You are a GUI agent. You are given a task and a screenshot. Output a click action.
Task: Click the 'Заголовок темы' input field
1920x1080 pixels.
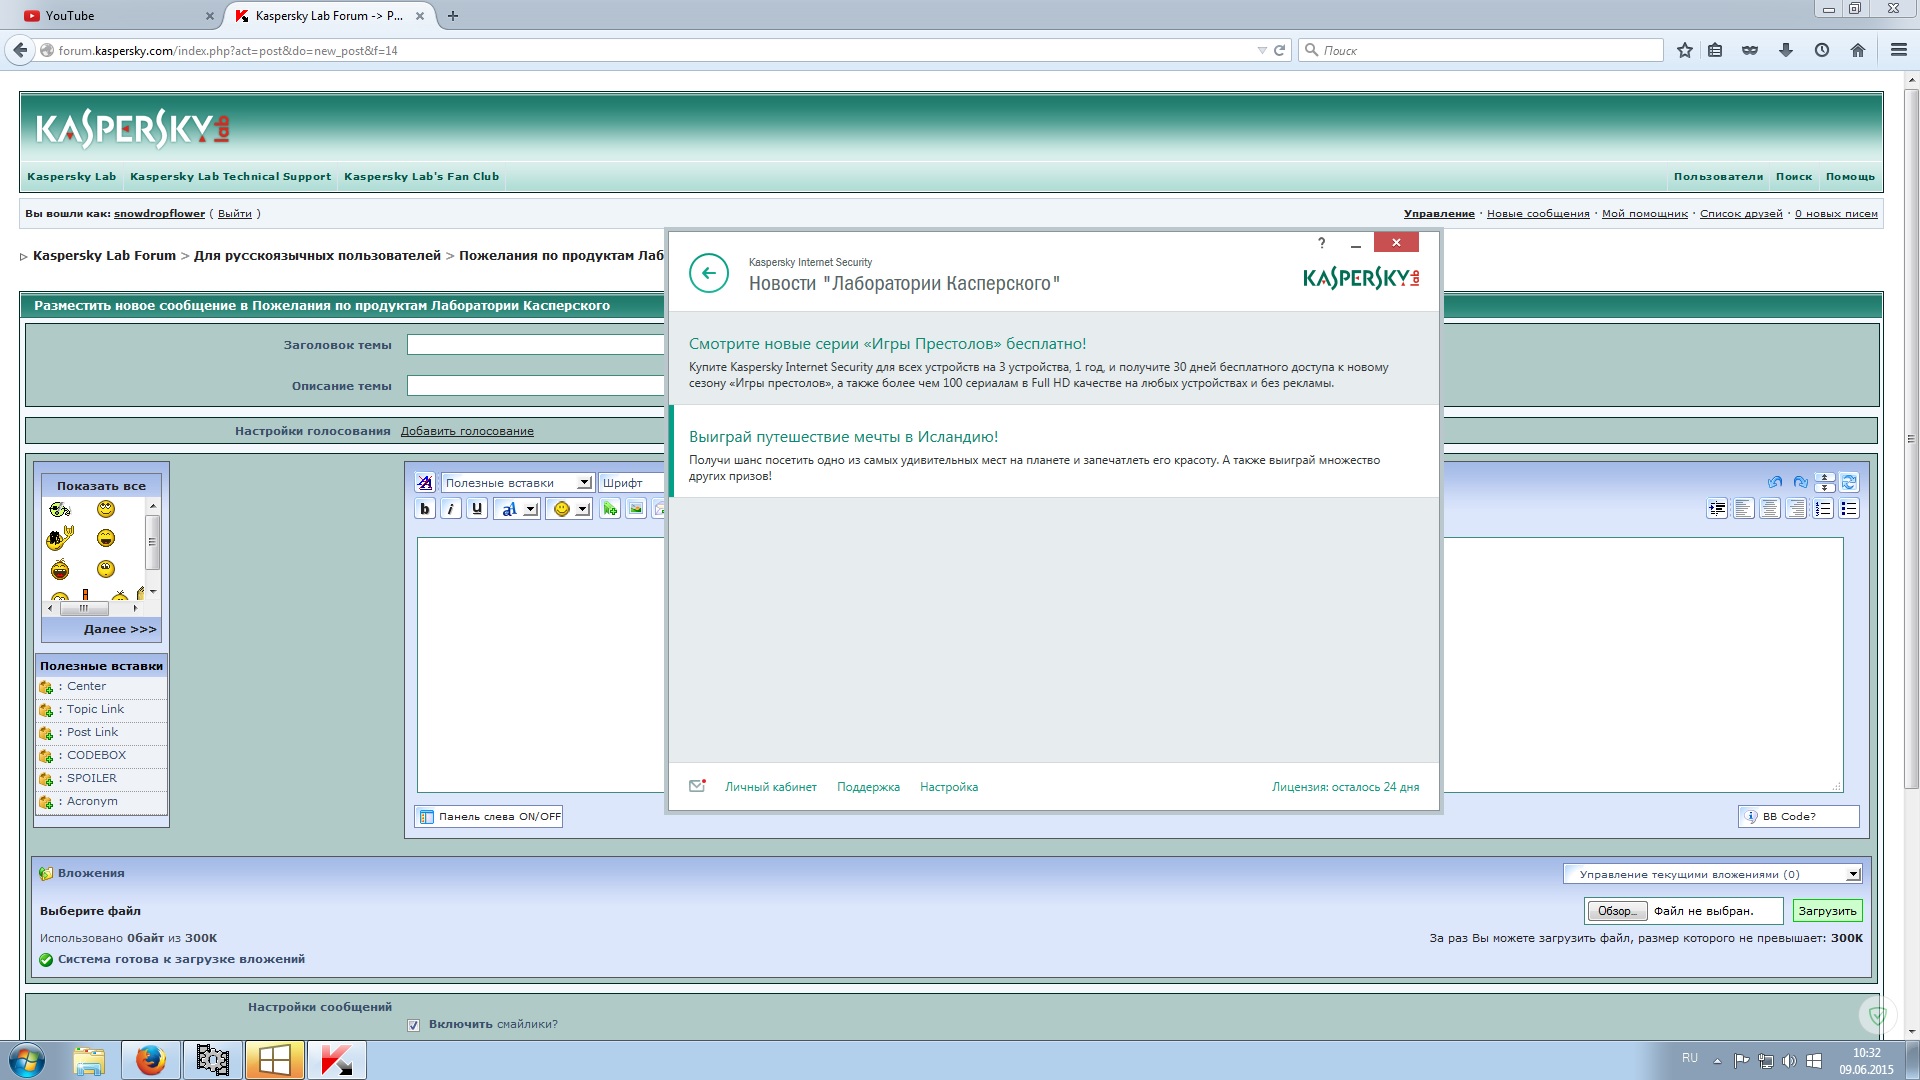coord(536,345)
